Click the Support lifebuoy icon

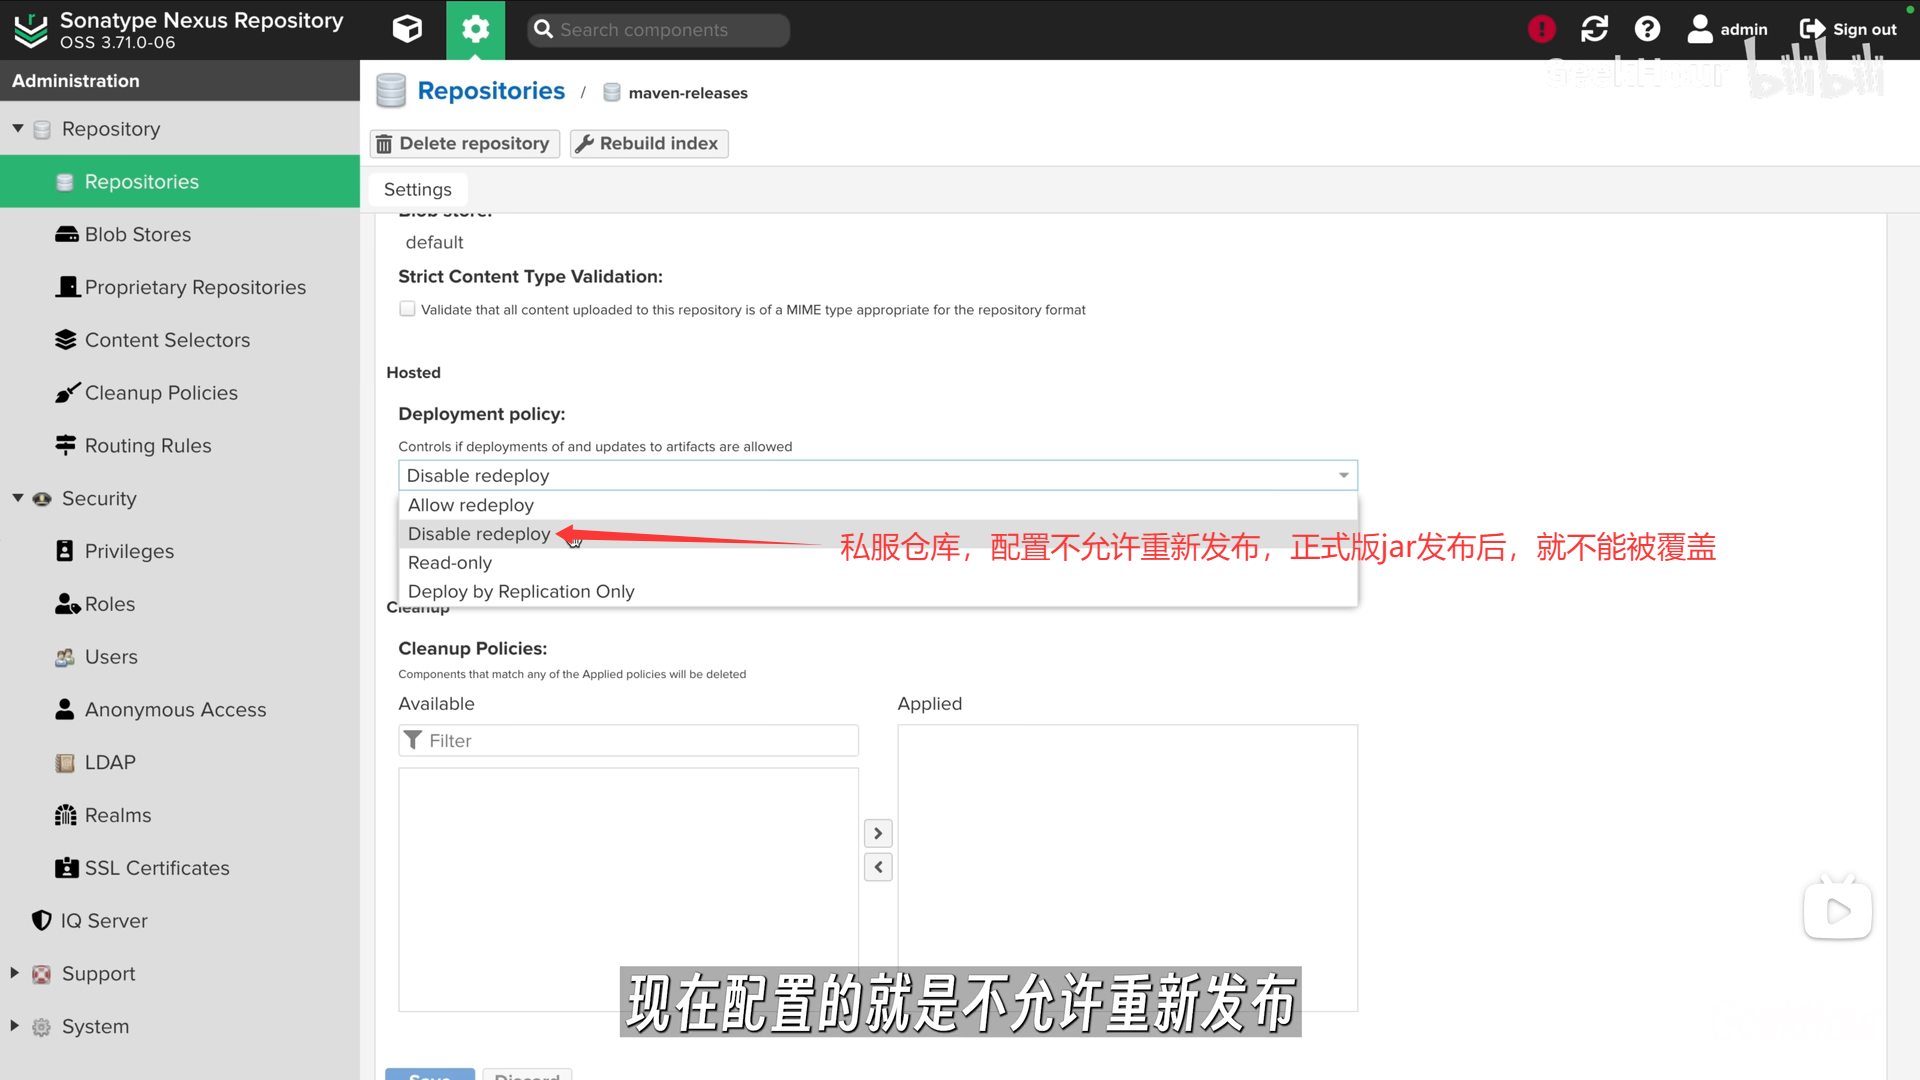click(x=41, y=974)
